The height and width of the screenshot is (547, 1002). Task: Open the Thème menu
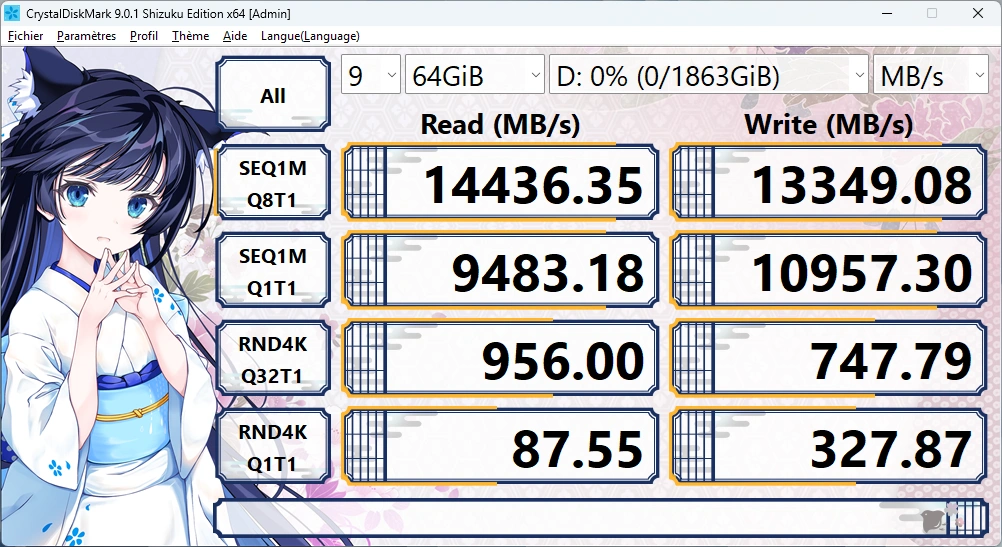point(190,36)
